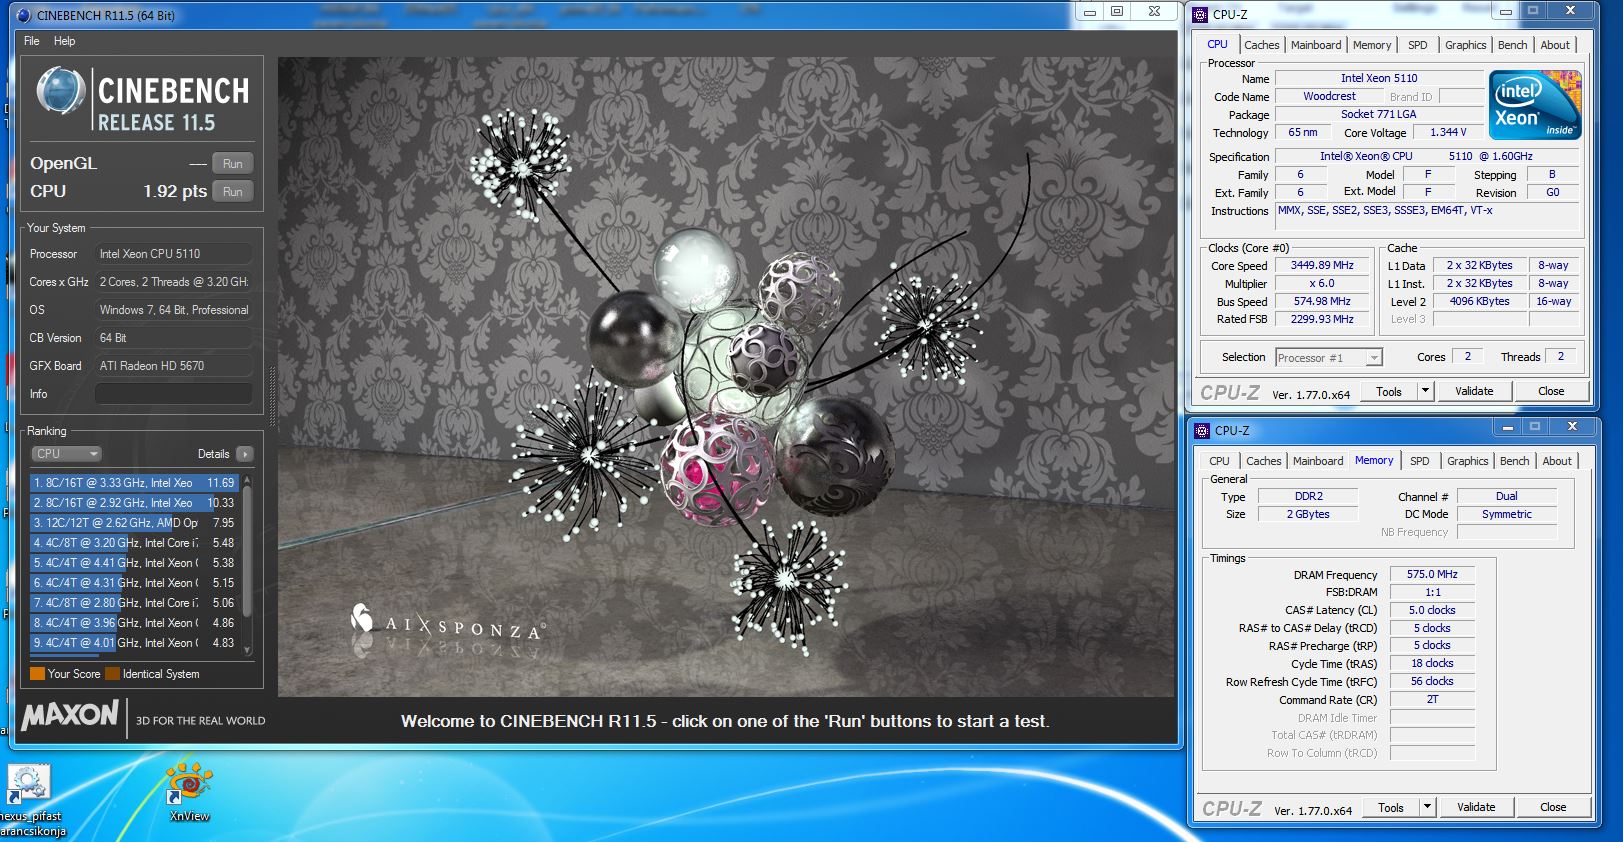Click the Your Score orange swatch
The width and height of the screenshot is (1623, 842).
37,674
